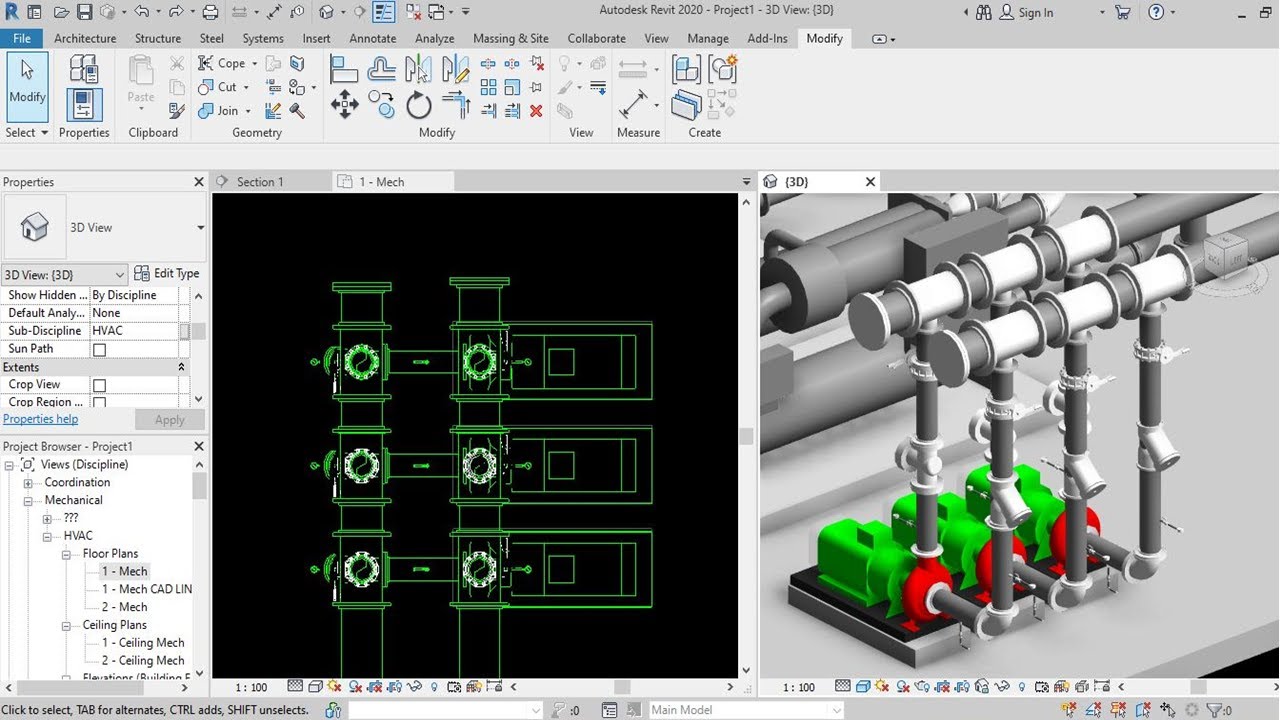Open the Autodesk App Store cart
The width and height of the screenshot is (1280, 720).
(1122, 13)
